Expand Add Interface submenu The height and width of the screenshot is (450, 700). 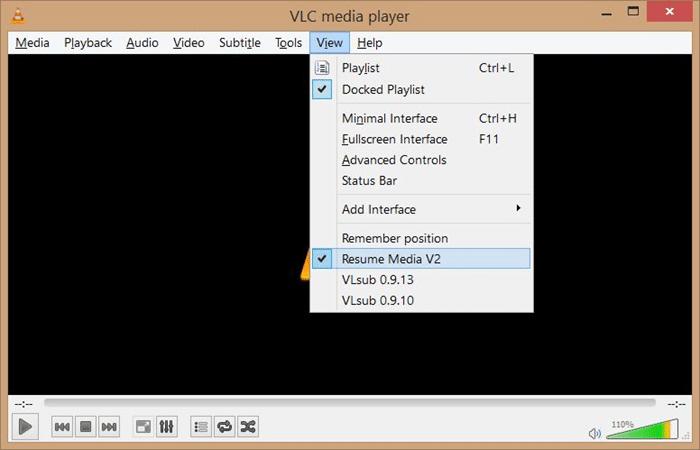tap(421, 209)
